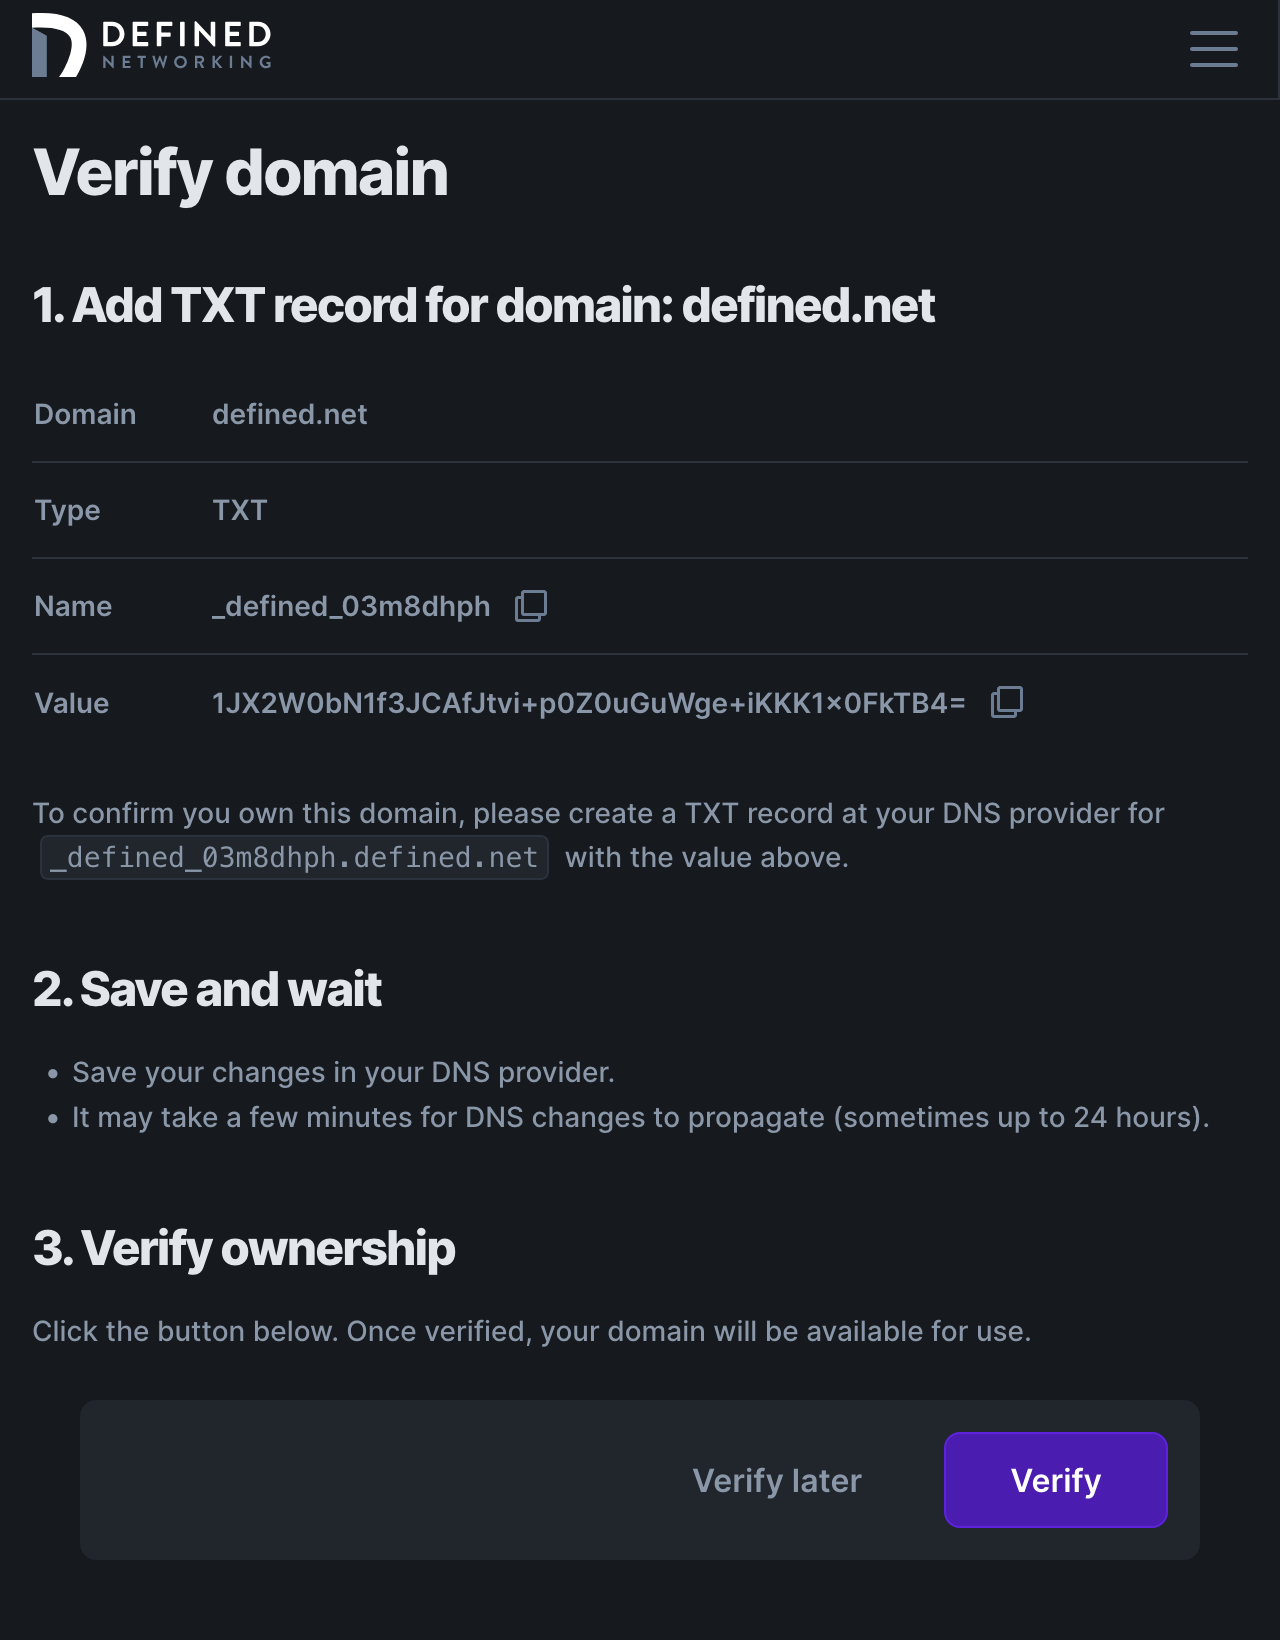Click the Defined Networking logo
The image size is (1280, 1640).
click(152, 46)
